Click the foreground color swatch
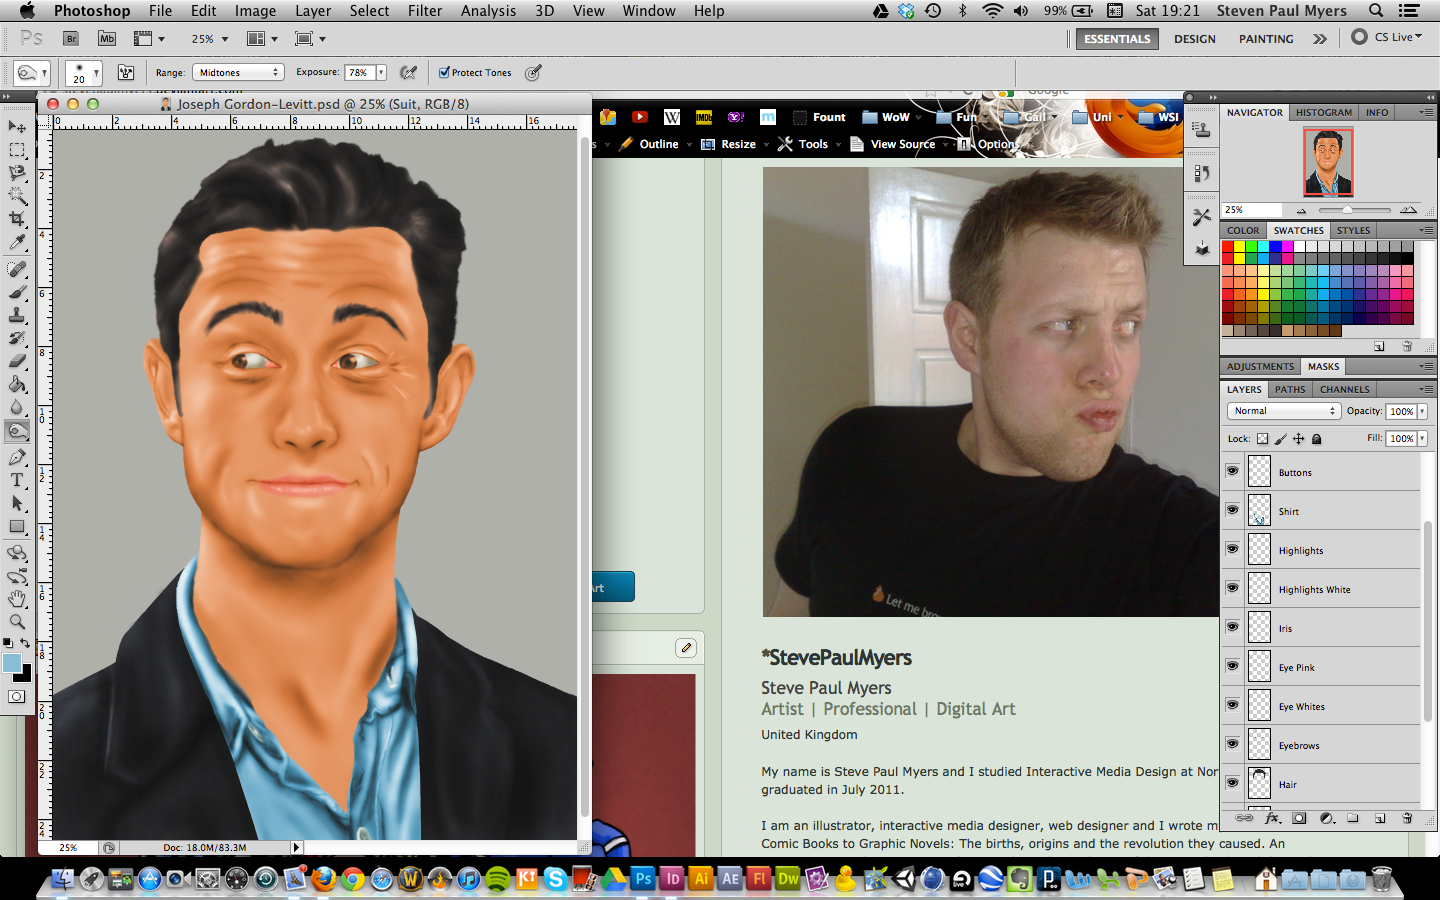This screenshot has width=1440, height=900. pyautogui.click(x=12, y=663)
